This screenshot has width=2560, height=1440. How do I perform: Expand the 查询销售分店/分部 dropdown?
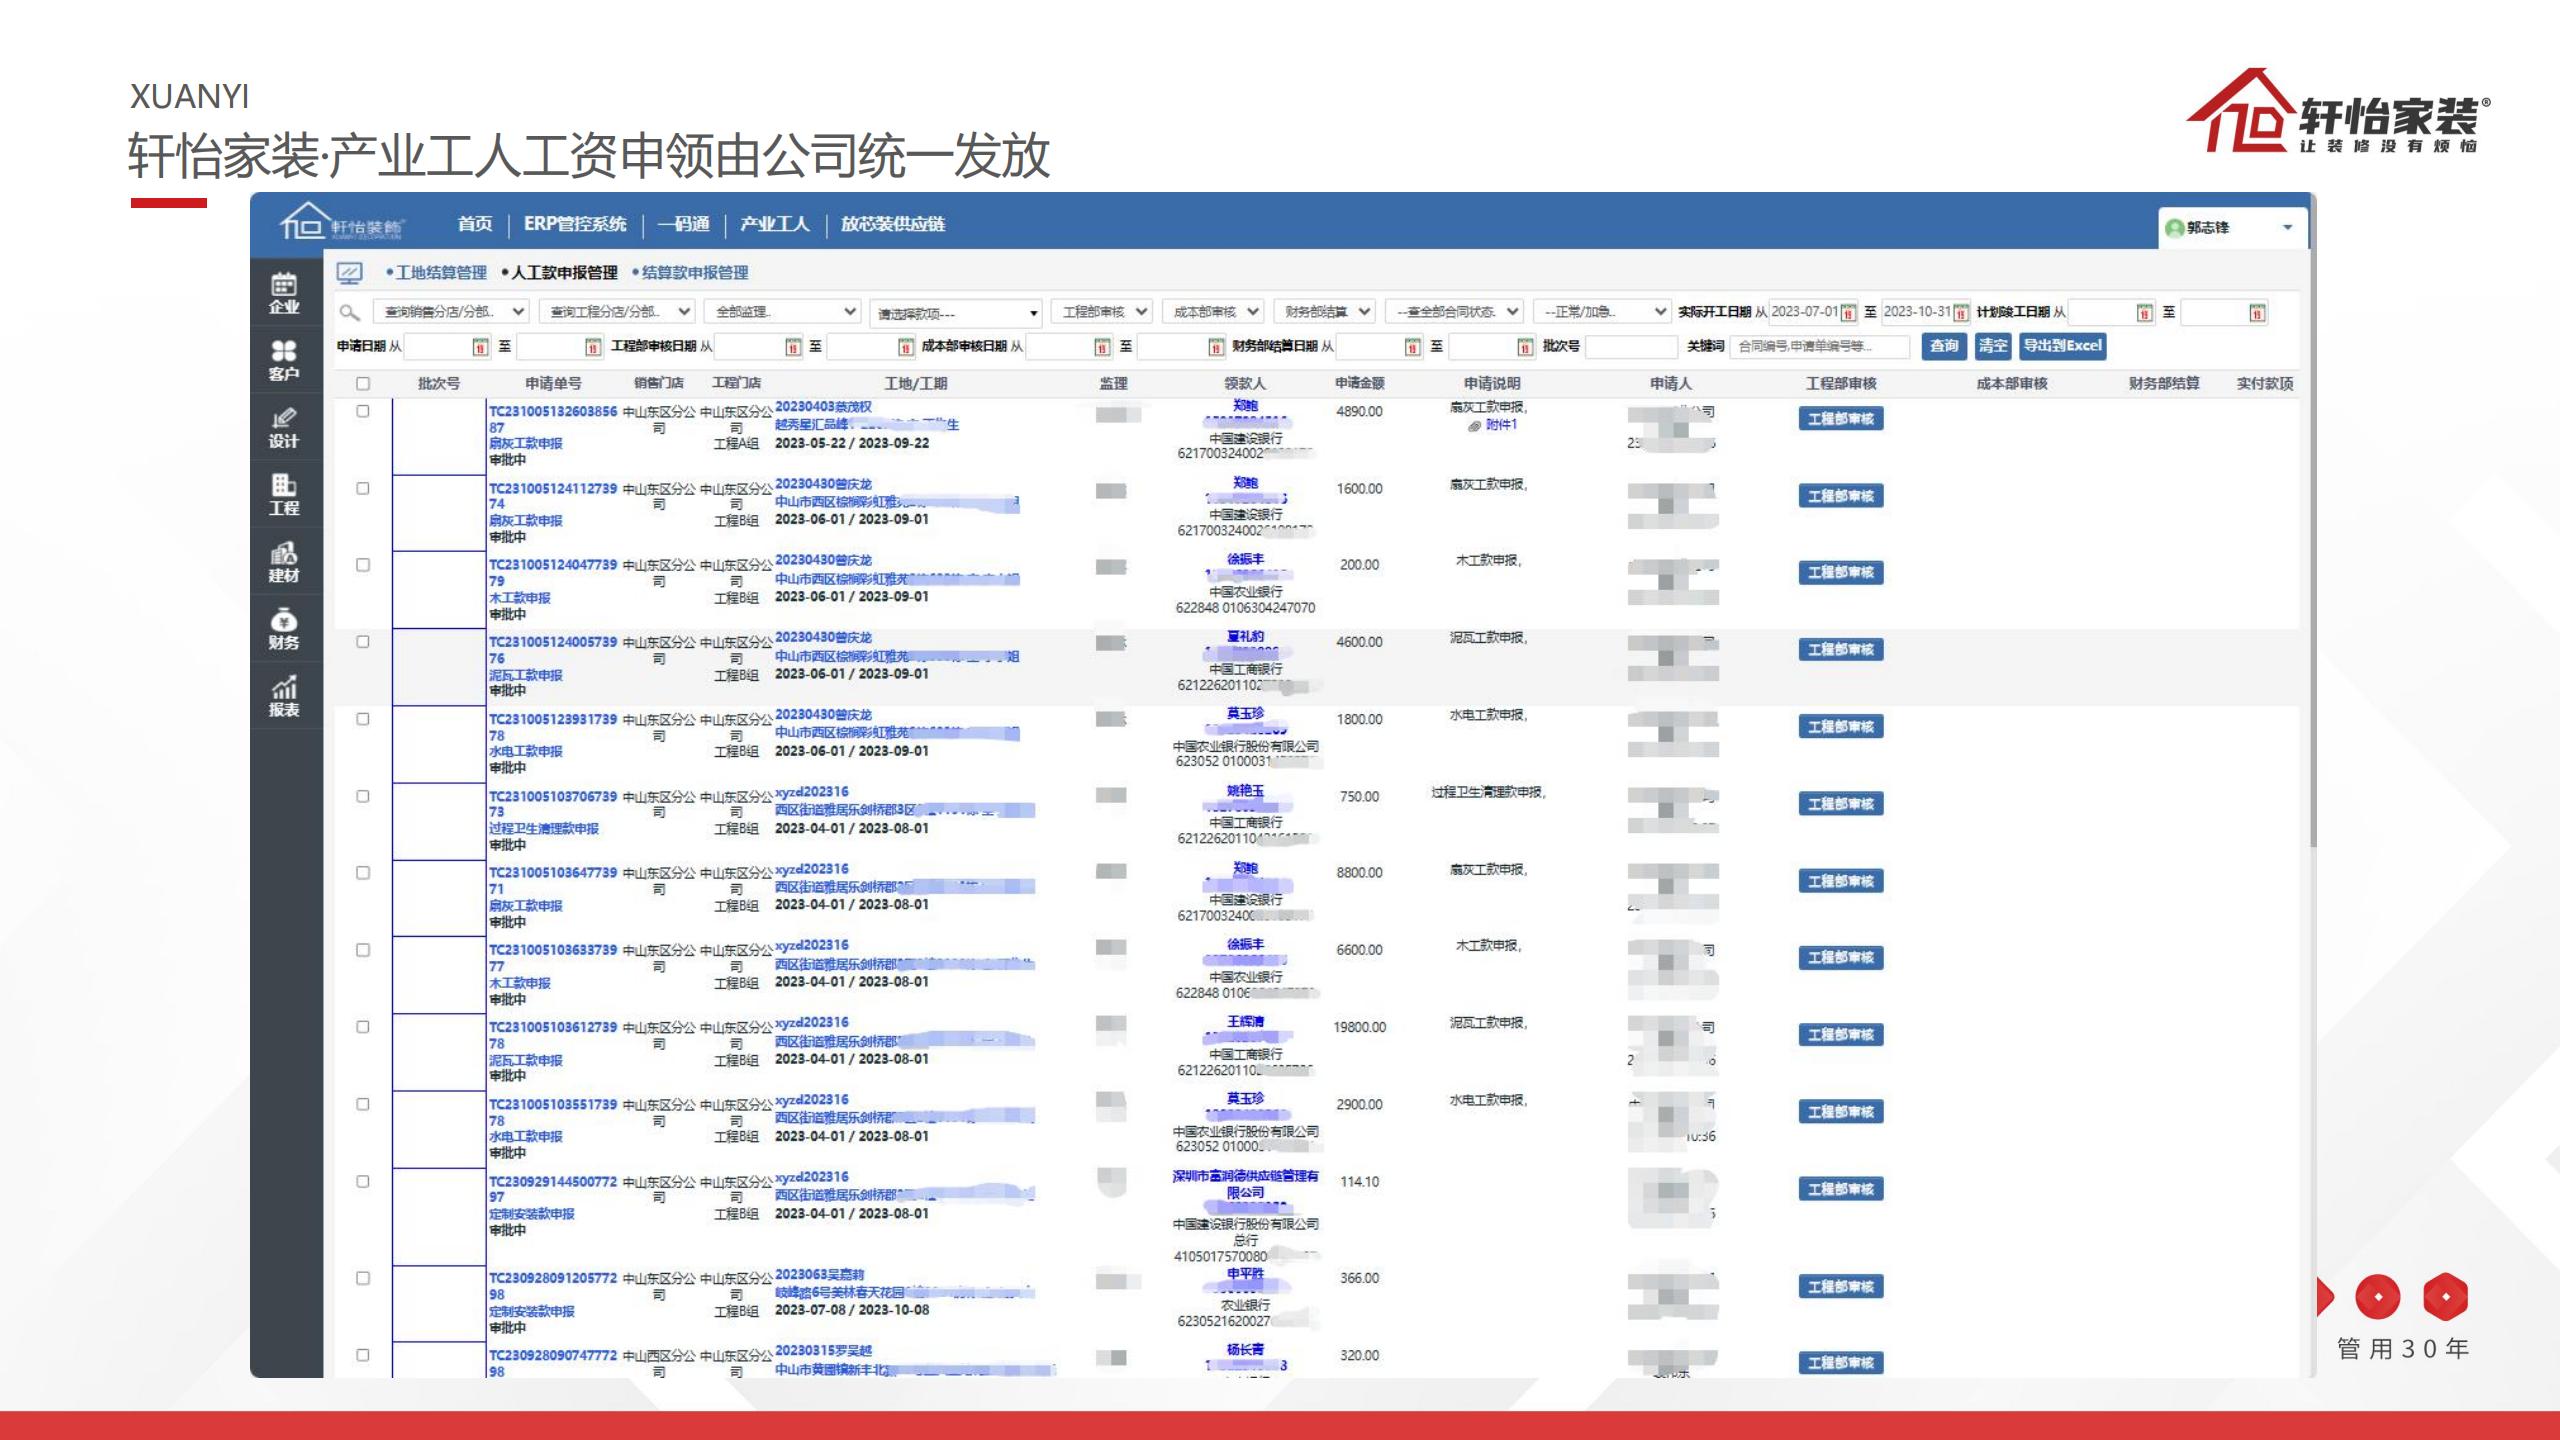pyautogui.click(x=451, y=312)
